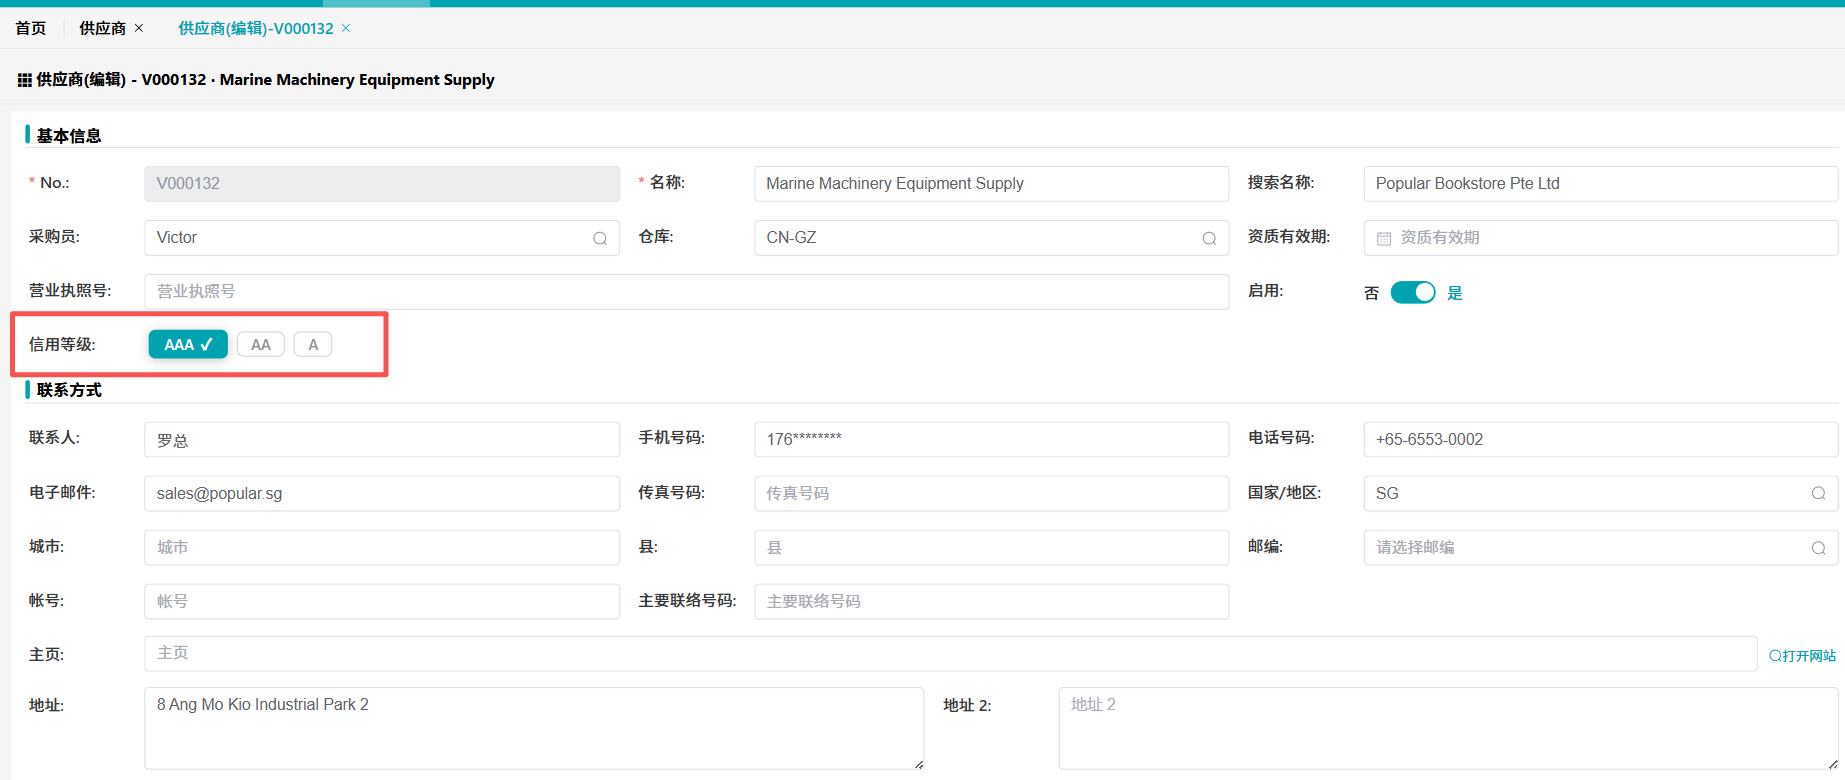
Task: Close the 供应商(编辑)-V000132 tab
Action: tap(346, 28)
